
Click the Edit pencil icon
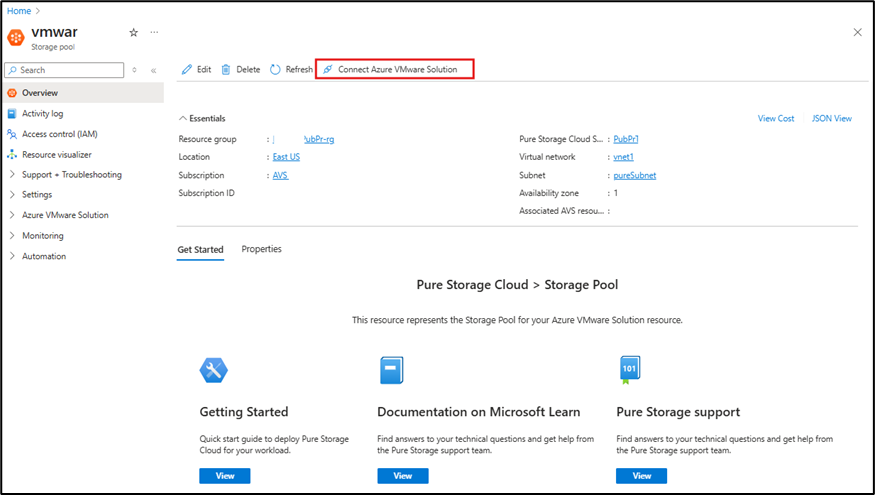[x=187, y=70]
